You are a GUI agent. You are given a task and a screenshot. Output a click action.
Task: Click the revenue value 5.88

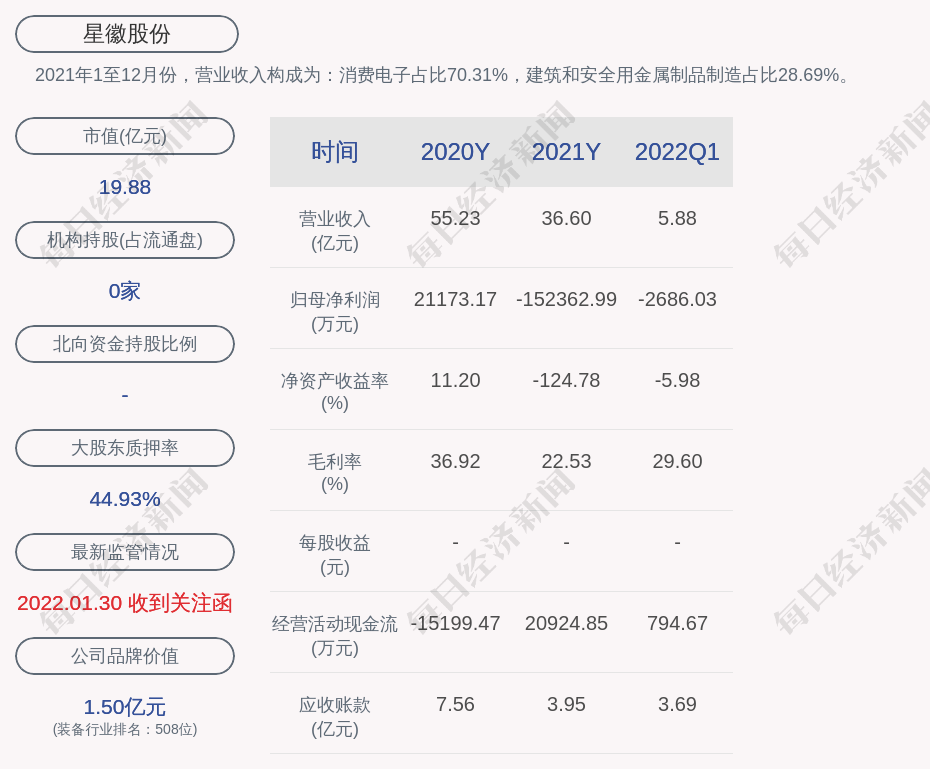tap(677, 218)
